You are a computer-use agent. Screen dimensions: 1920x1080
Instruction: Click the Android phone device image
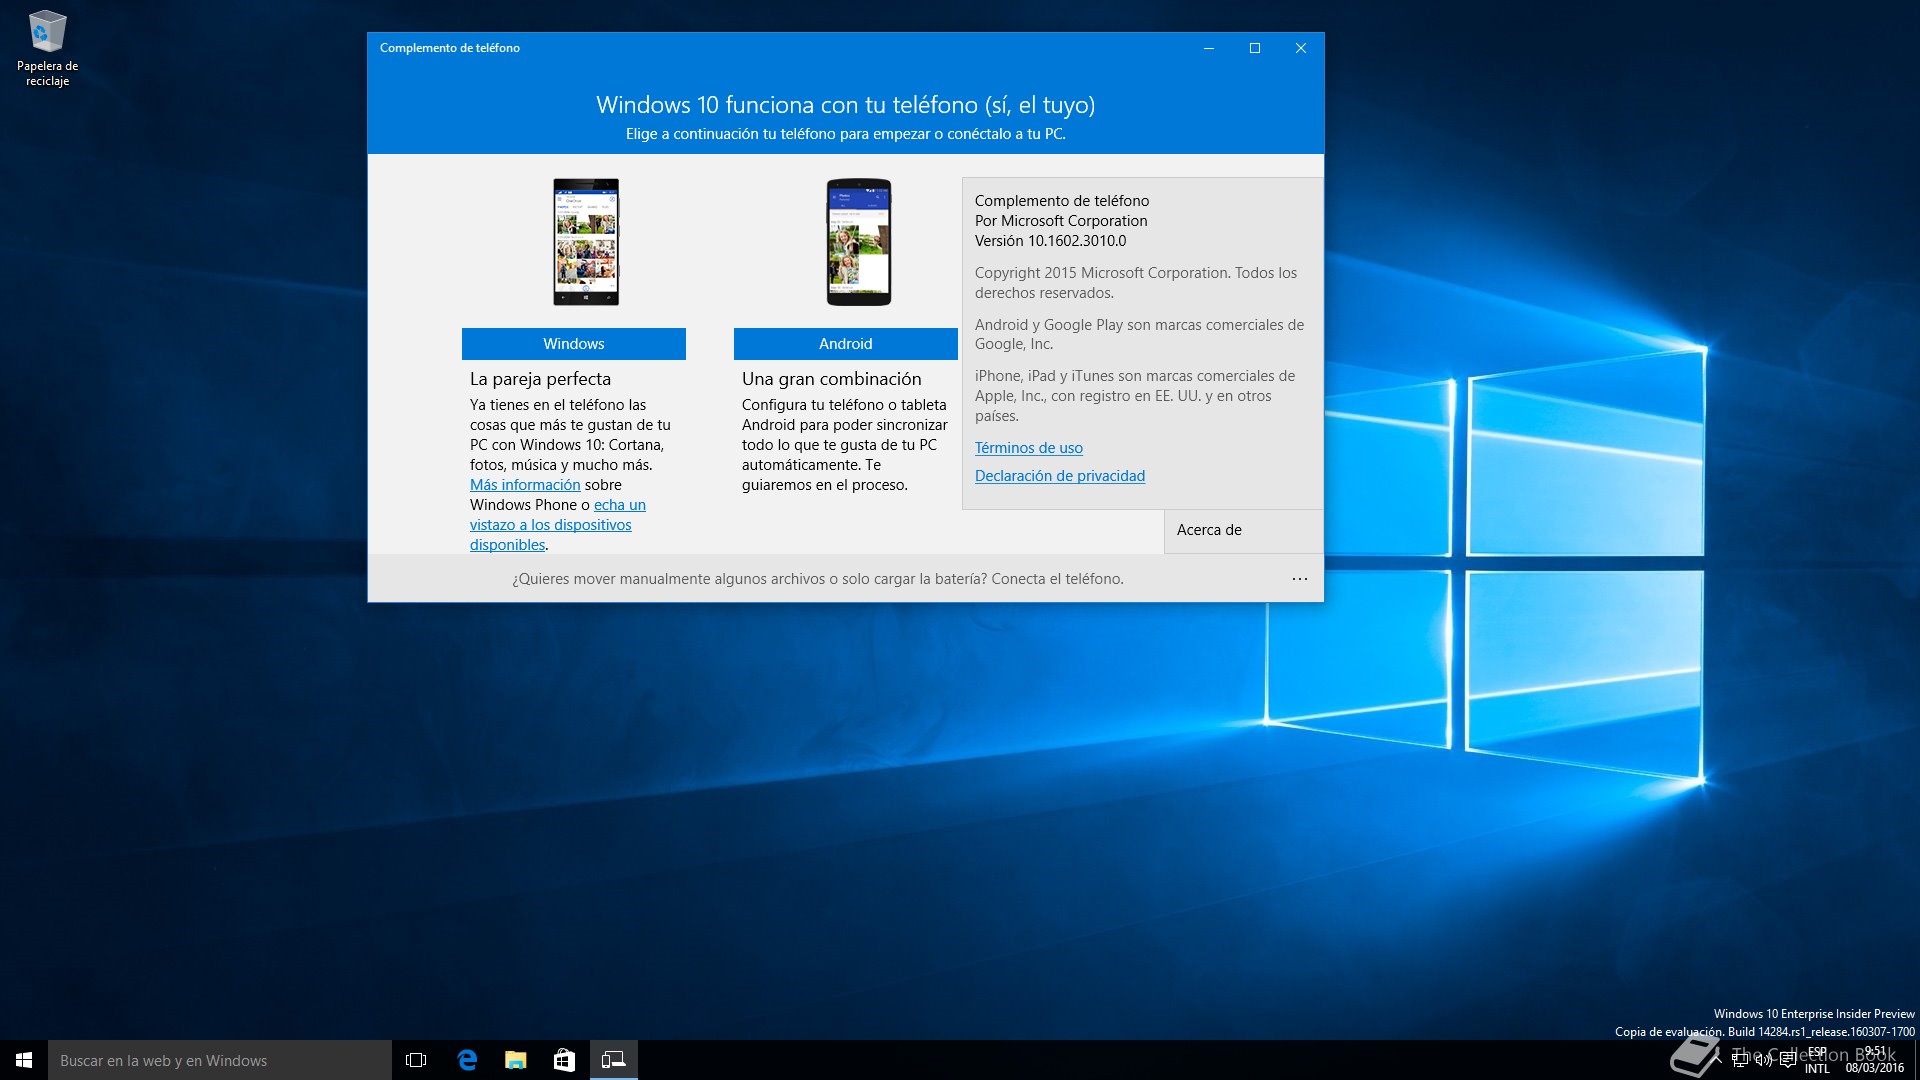point(859,242)
